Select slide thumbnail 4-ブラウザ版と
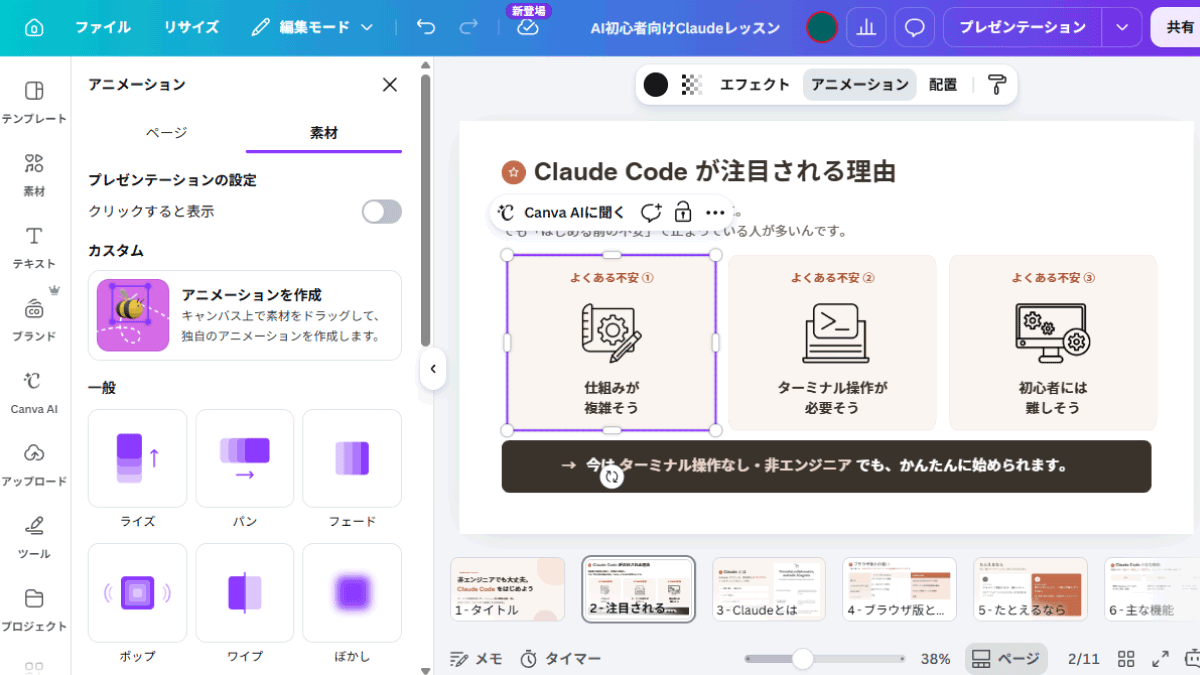 tap(900, 589)
